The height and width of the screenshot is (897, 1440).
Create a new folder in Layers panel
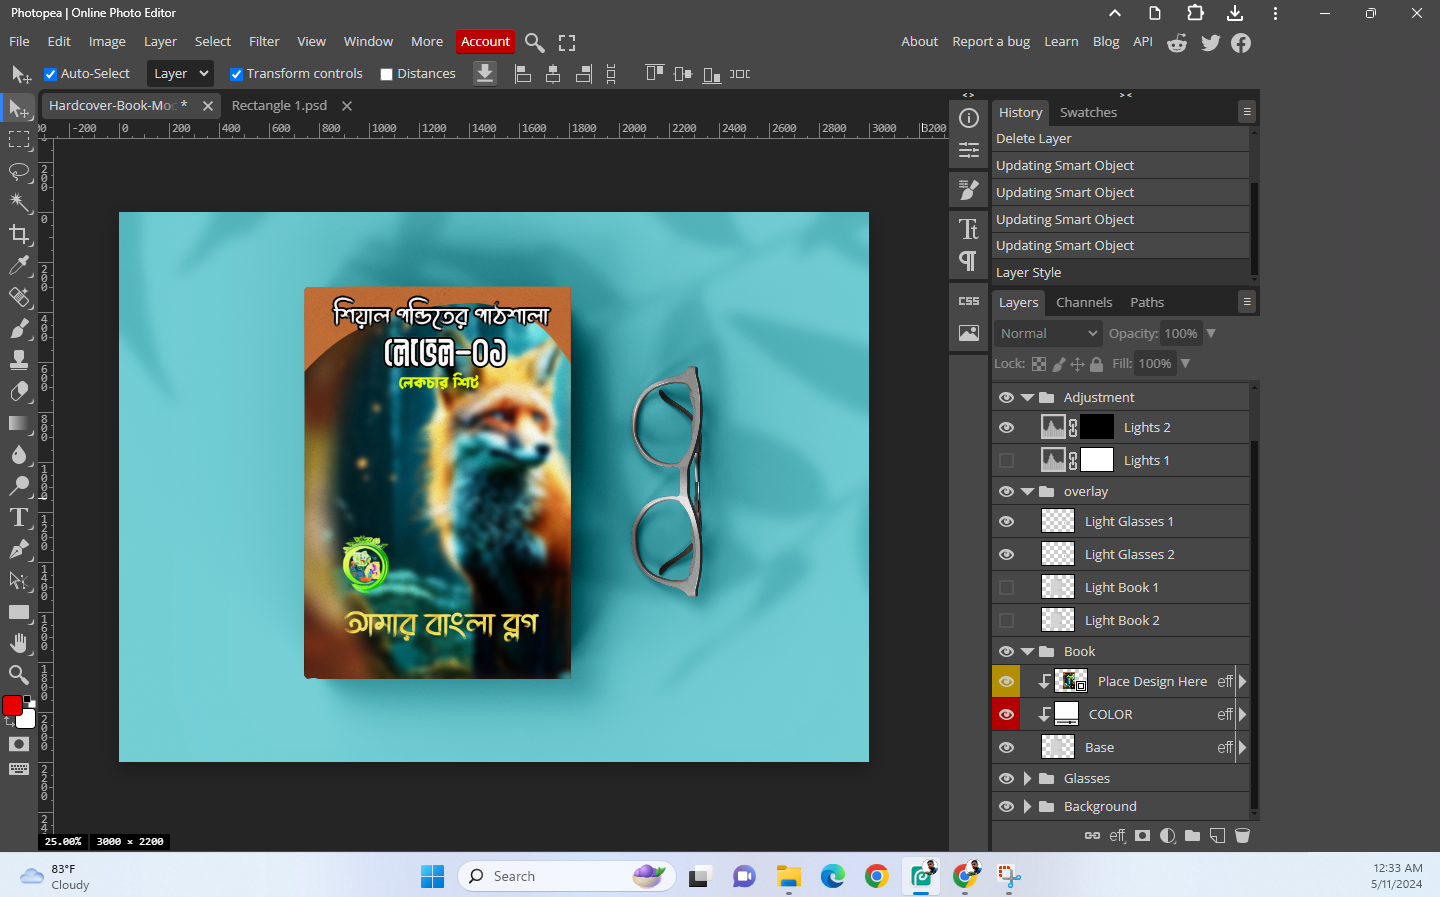(x=1192, y=836)
